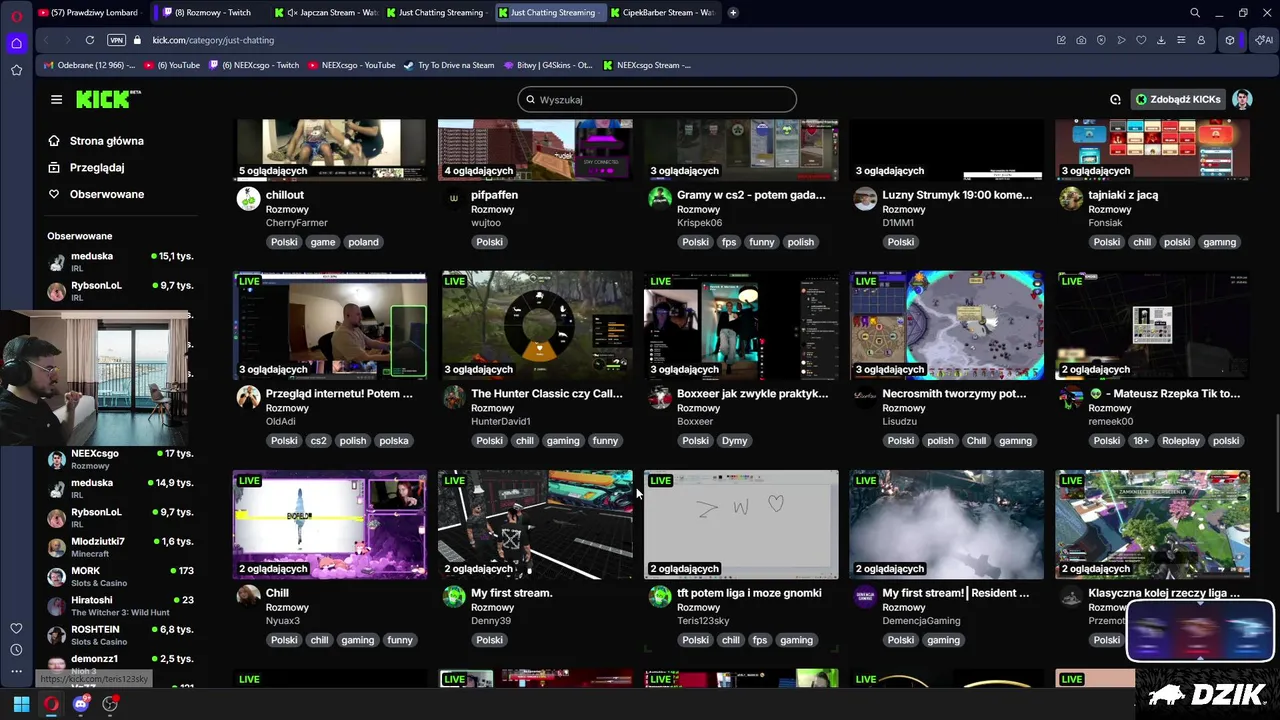Open Nyuax3 Chill stream thumbnail
The image size is (1280, 720).
click(330, 524)
